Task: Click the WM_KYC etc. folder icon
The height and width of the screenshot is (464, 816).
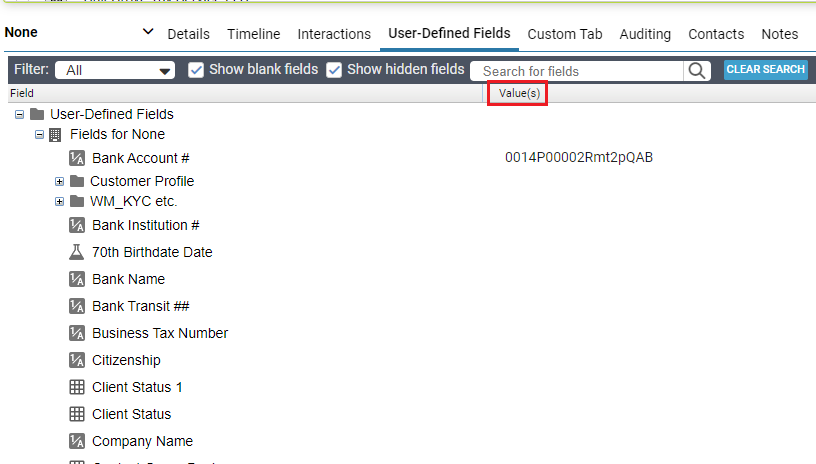Action: (x=77, y=201)
